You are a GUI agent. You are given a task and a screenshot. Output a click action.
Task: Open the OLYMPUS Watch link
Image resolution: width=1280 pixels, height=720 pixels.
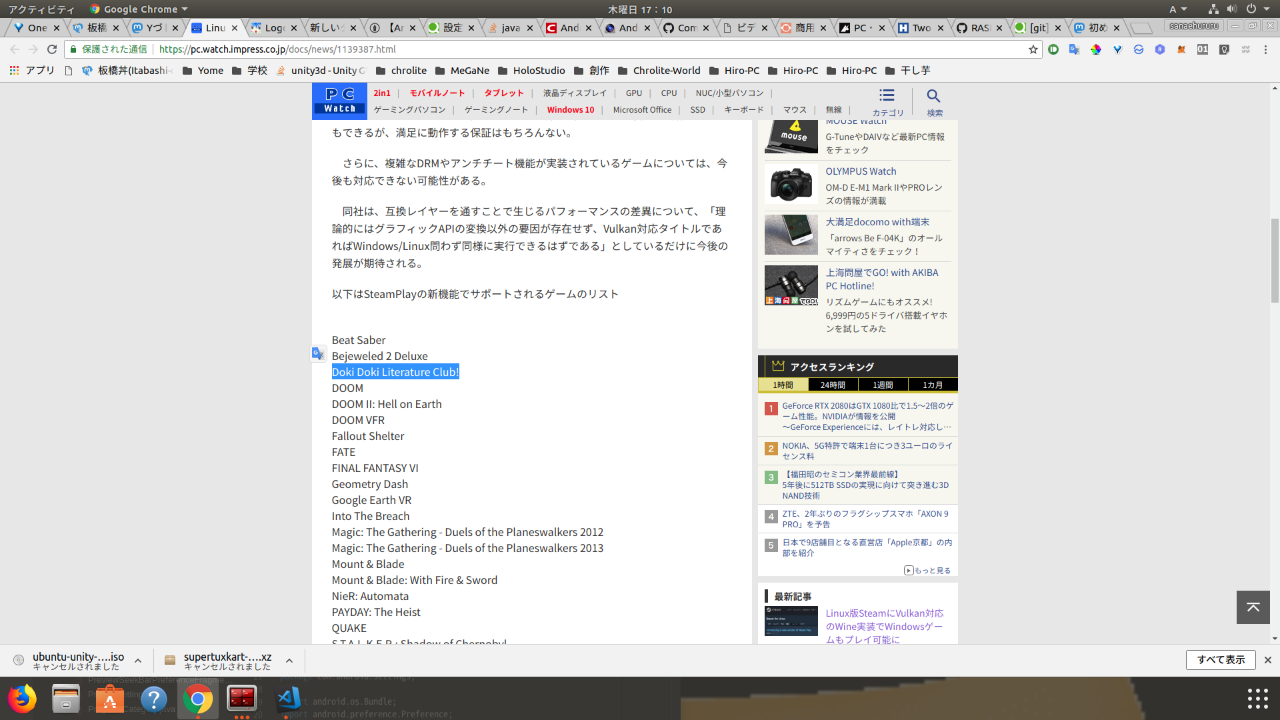pos(860,171)
